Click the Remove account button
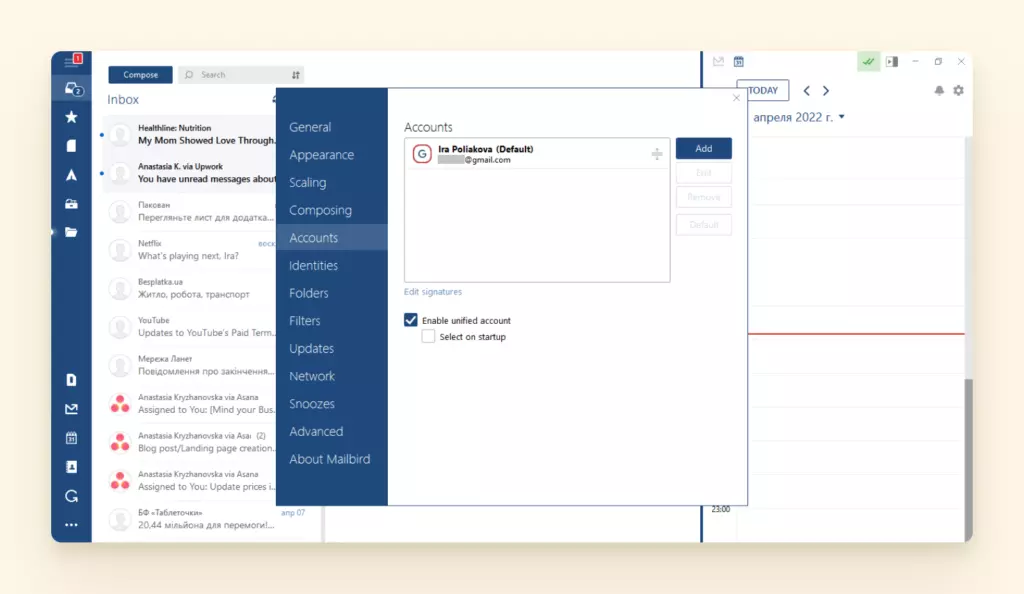 tap(703, 197)
